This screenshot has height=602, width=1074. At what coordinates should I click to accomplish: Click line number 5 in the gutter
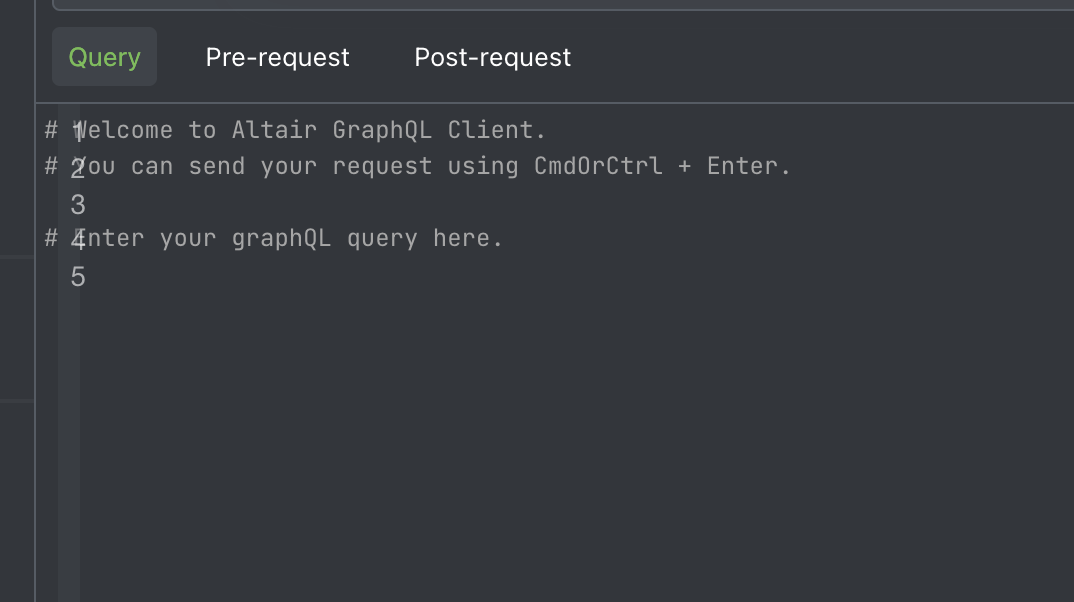click(x=77, y=276)
